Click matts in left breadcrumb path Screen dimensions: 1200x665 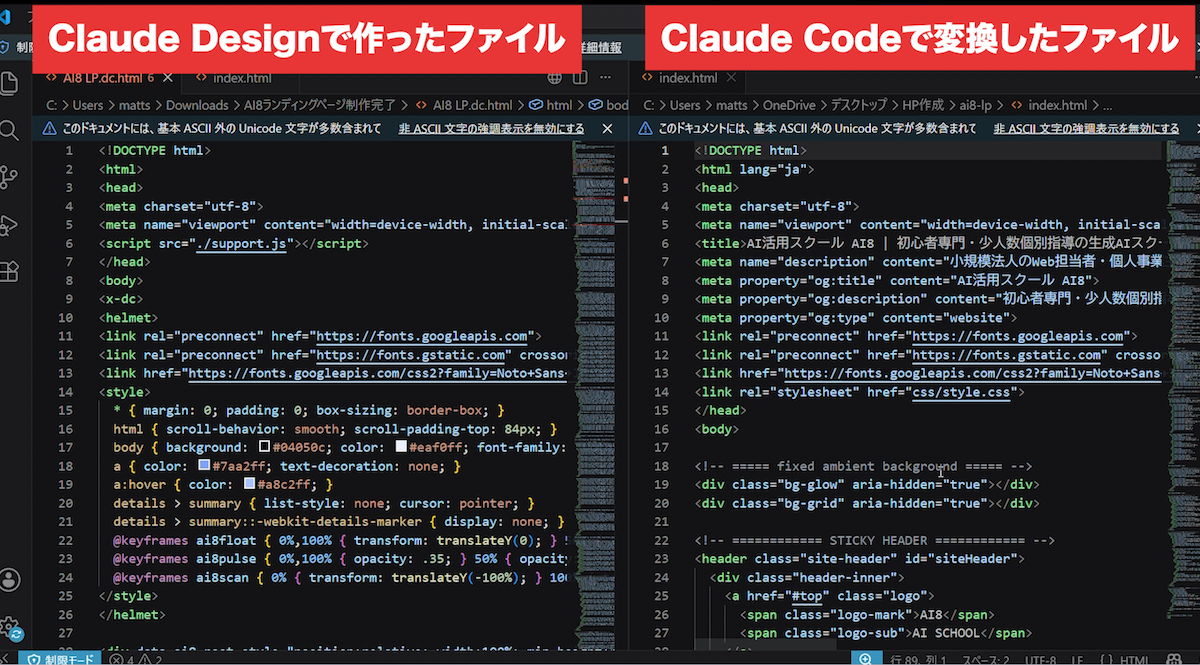pyautogui.click(x=135, y=104)
